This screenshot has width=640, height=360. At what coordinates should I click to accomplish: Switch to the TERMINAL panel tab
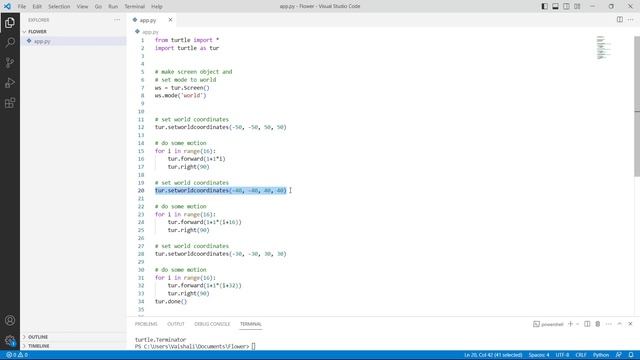coord(251,324)
